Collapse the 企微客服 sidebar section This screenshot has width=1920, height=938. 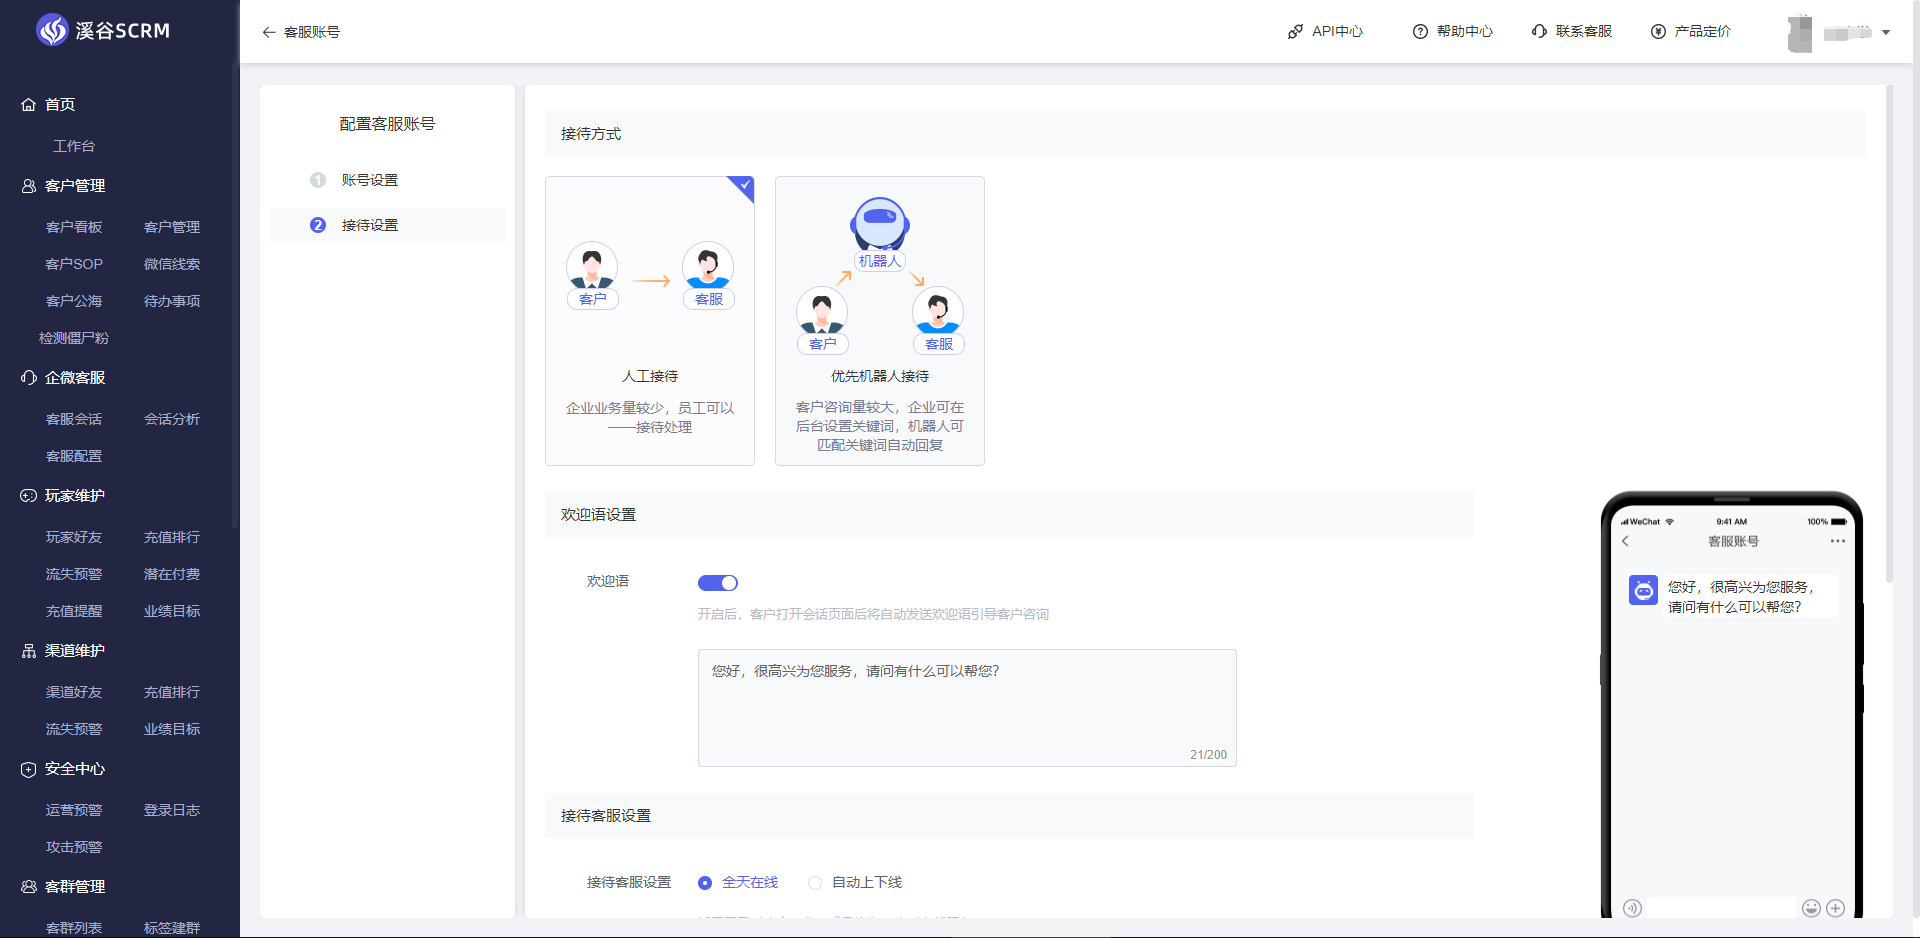(75, 378)
